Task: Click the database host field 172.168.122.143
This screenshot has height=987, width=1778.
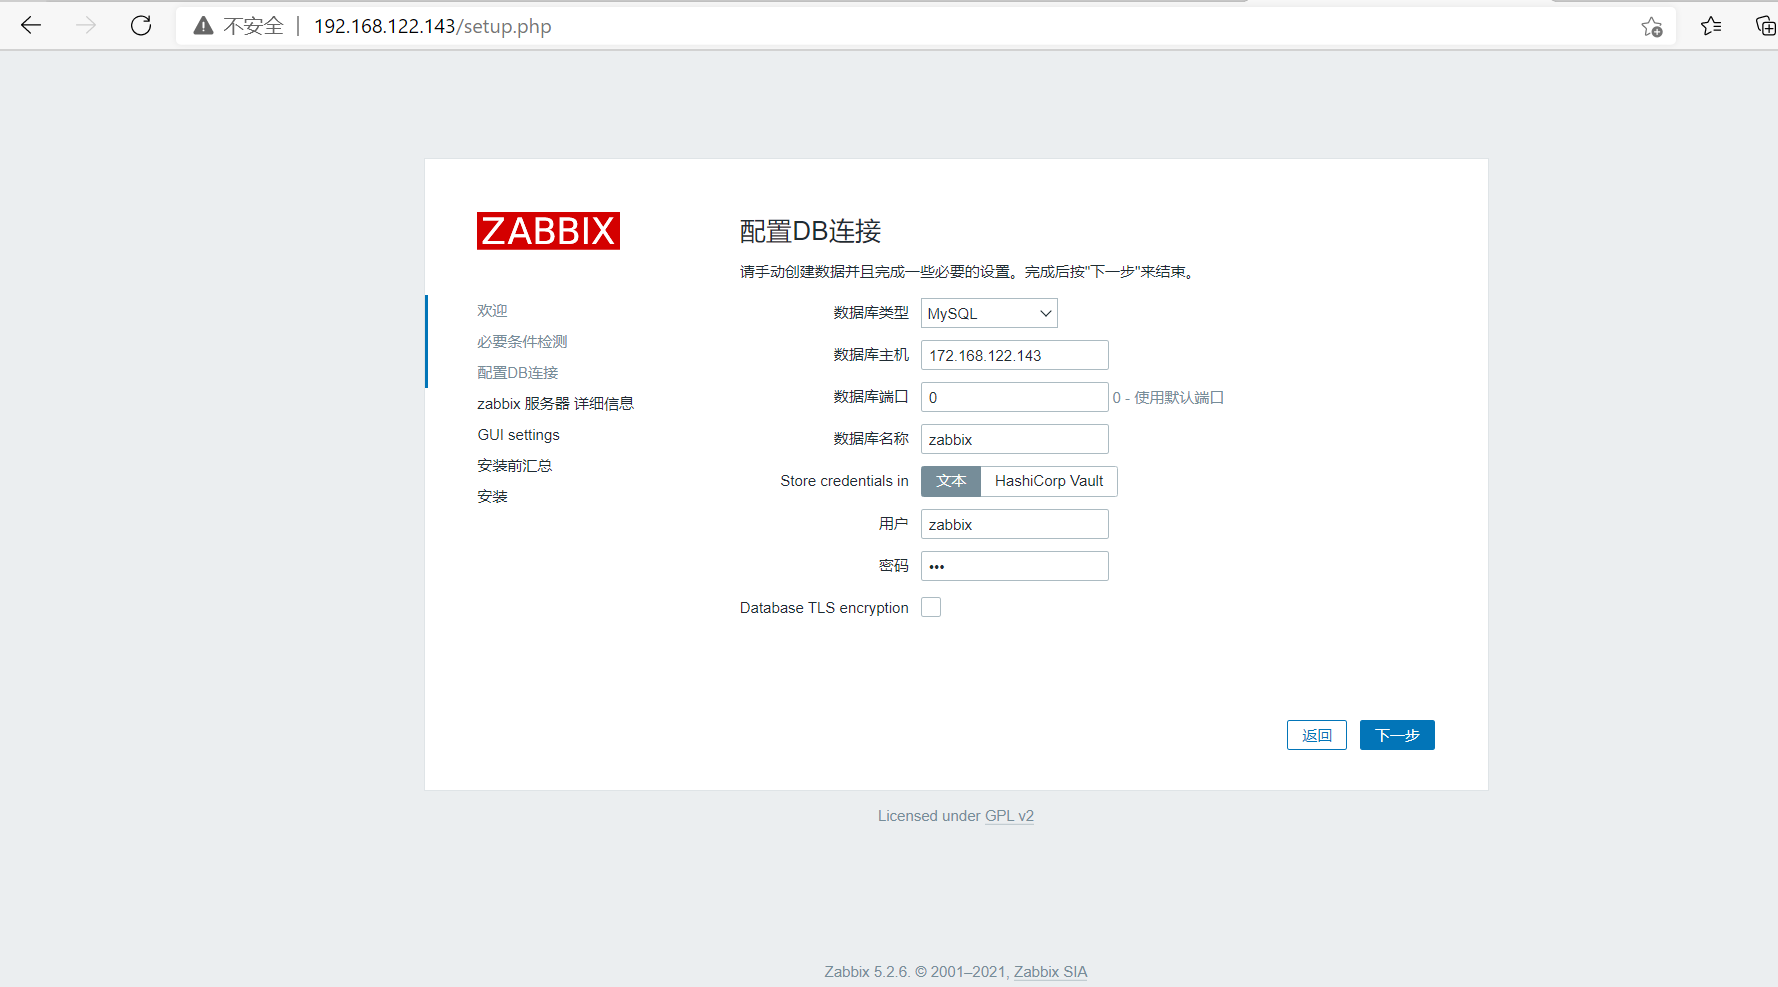Action: (x=1014, y=355)
